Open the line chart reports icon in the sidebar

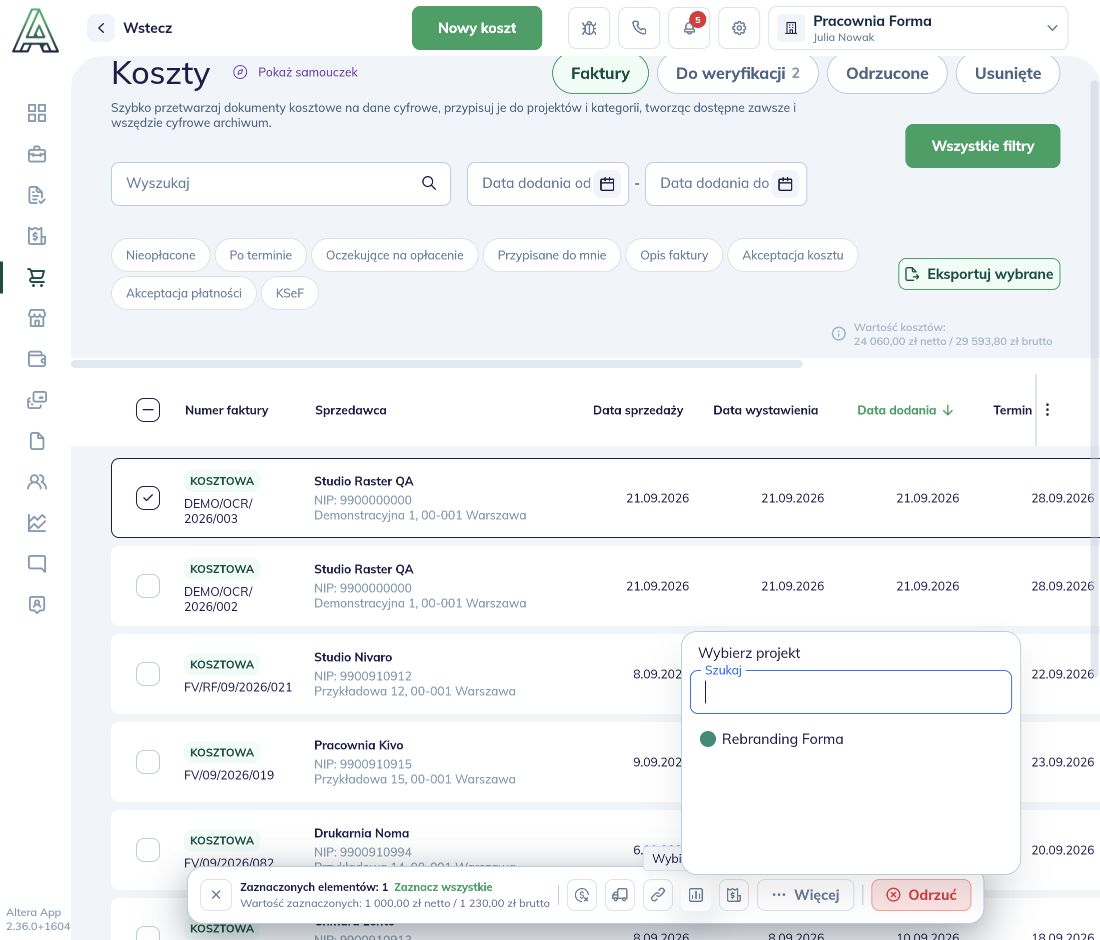tap(36, 523)
